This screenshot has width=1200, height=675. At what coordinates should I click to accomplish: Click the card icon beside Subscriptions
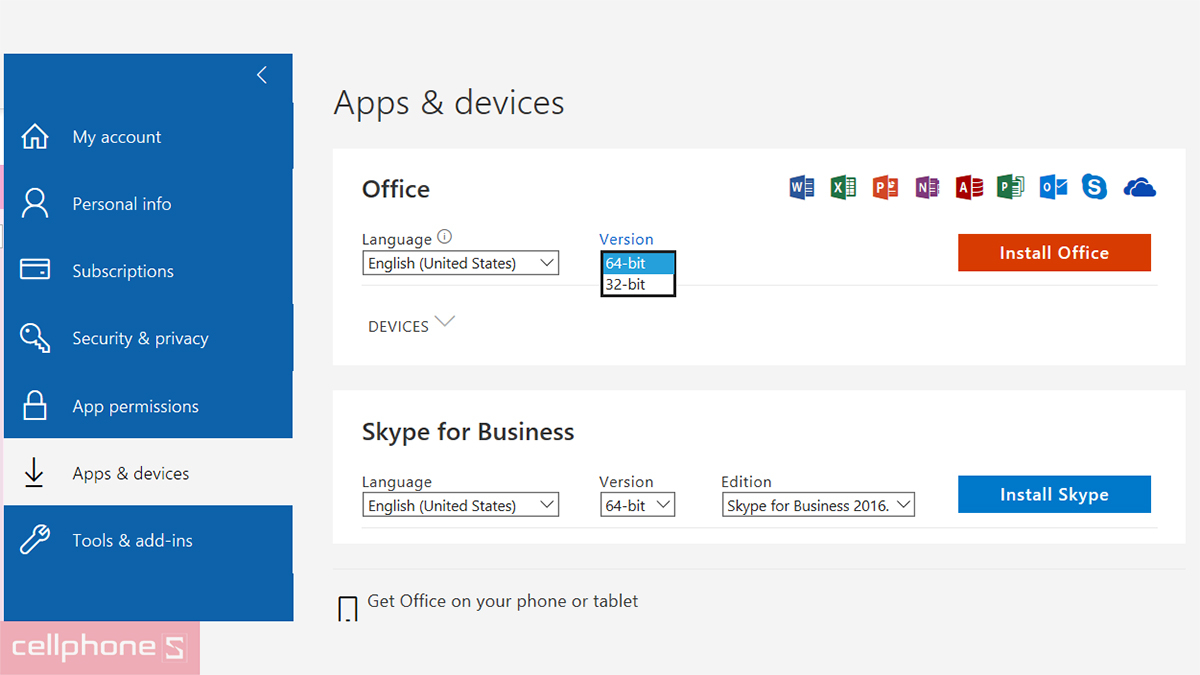click(x=35, y=270)
